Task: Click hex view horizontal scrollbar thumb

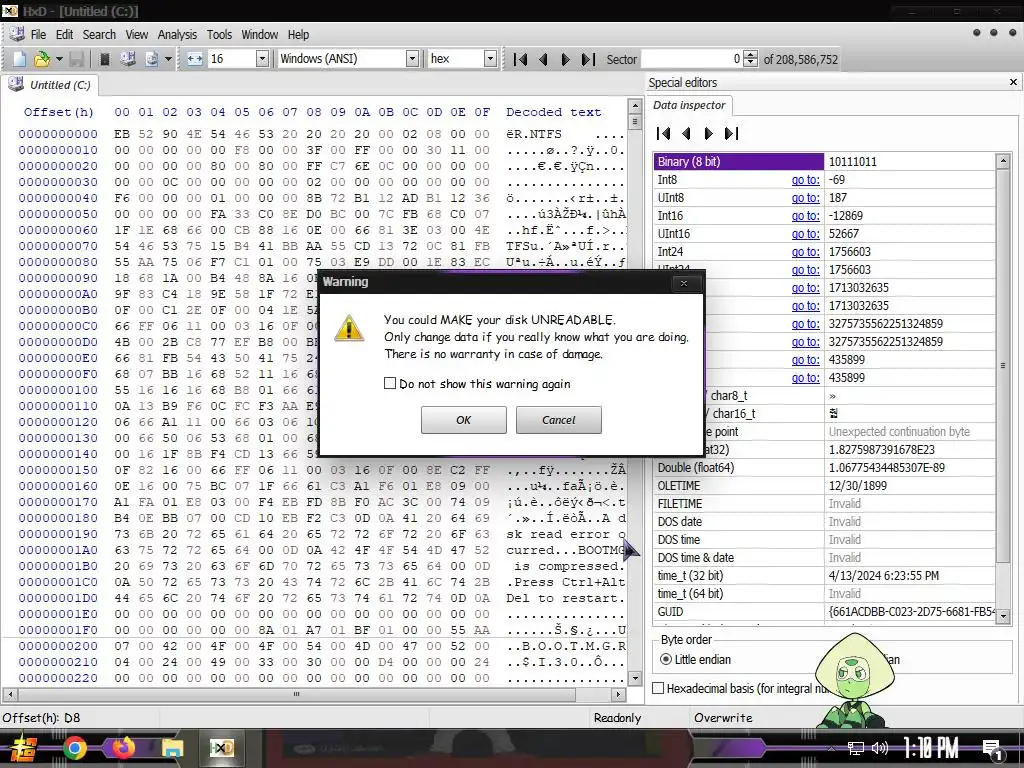Action: [296, 694]
